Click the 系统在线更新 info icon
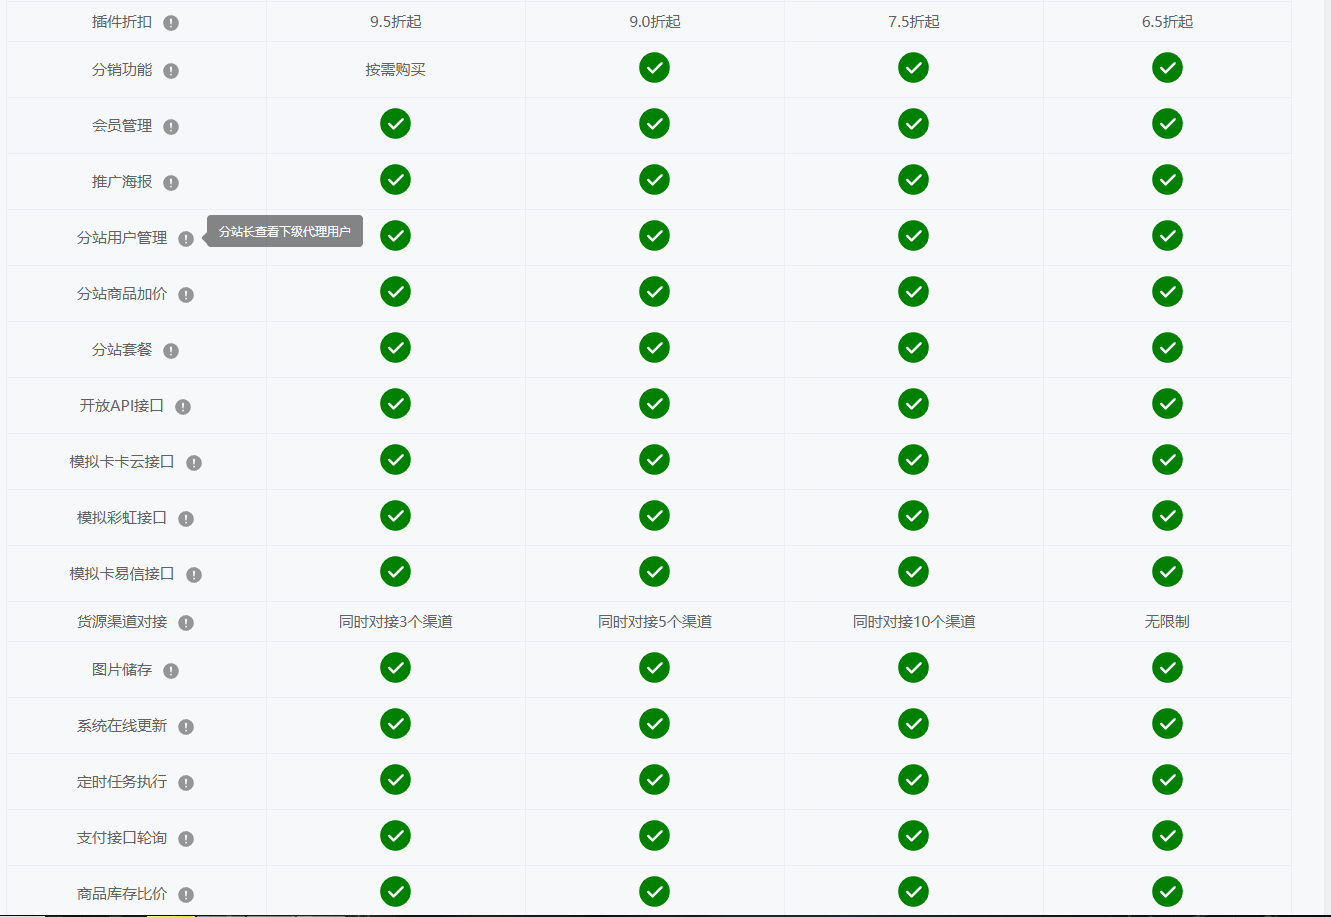 (x=186, y=727)
